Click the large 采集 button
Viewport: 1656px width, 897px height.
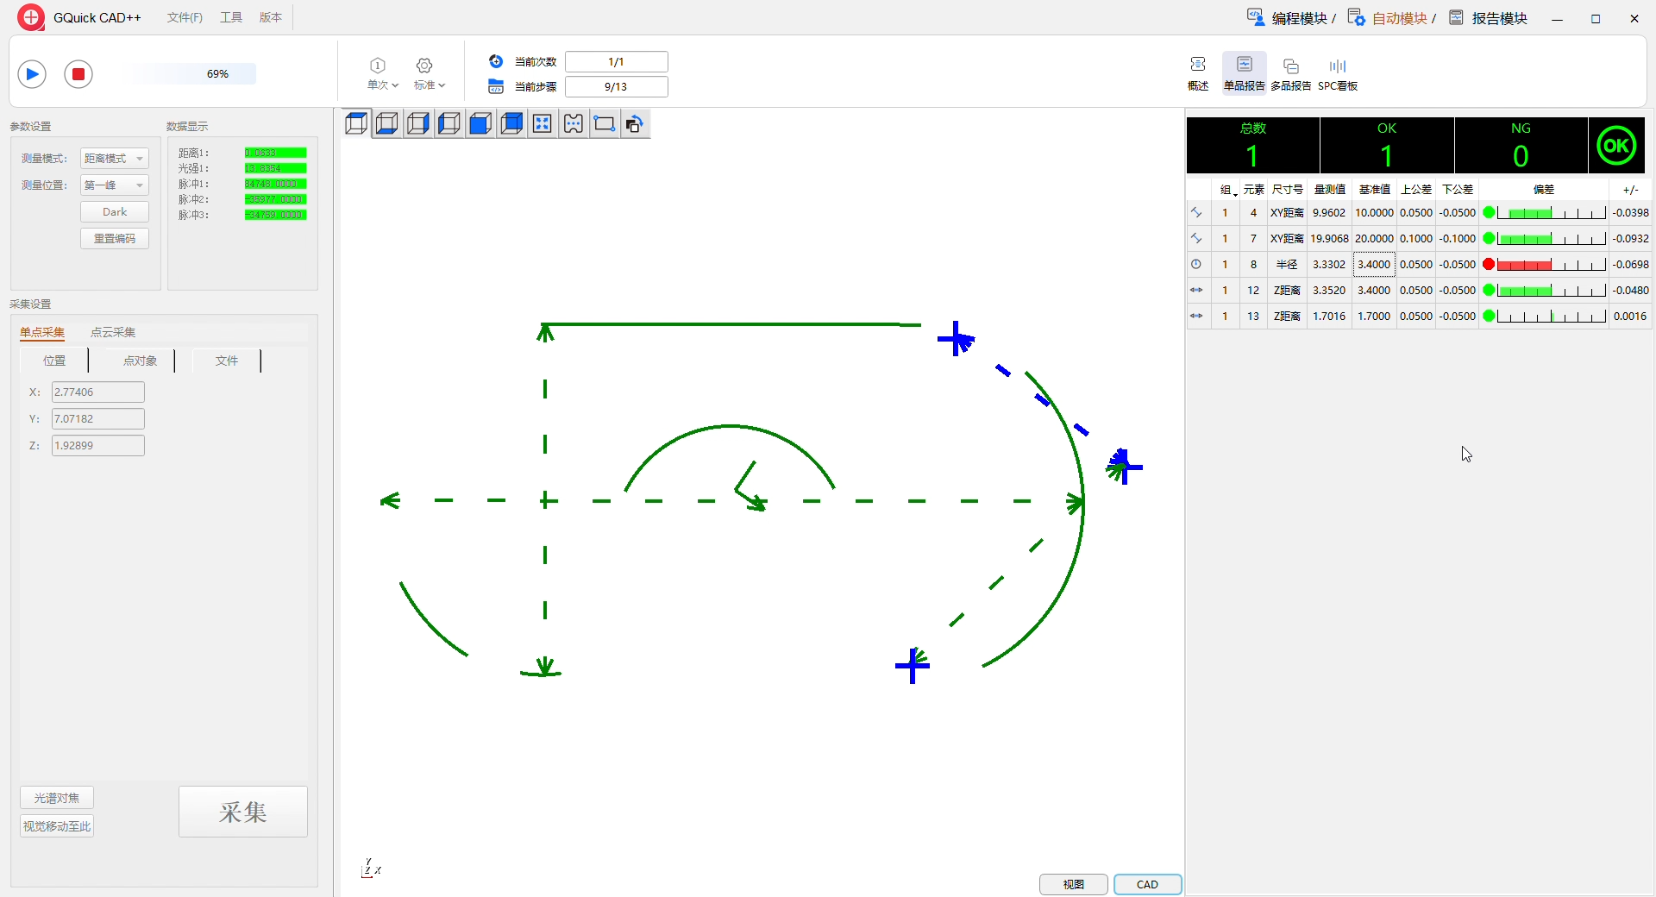tap(243, 812)
